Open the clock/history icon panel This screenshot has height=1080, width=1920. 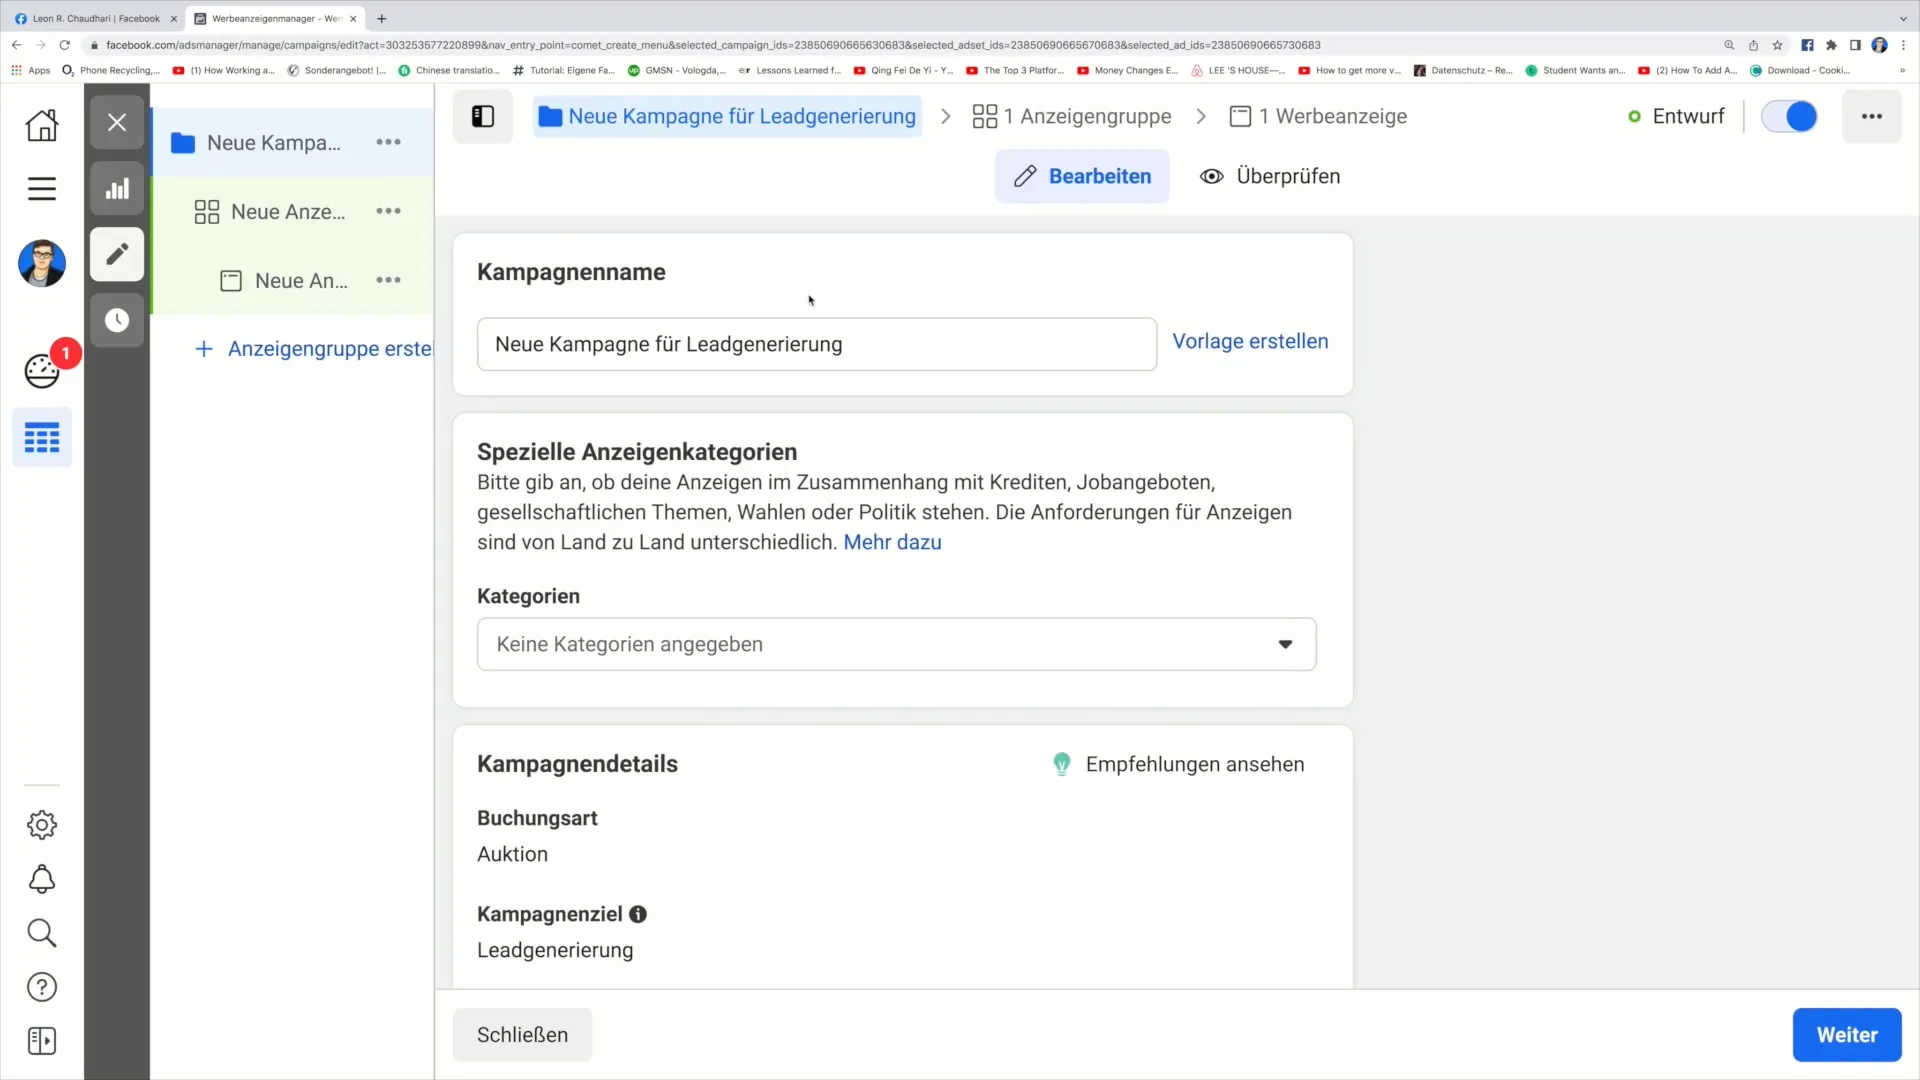point(116,320)
